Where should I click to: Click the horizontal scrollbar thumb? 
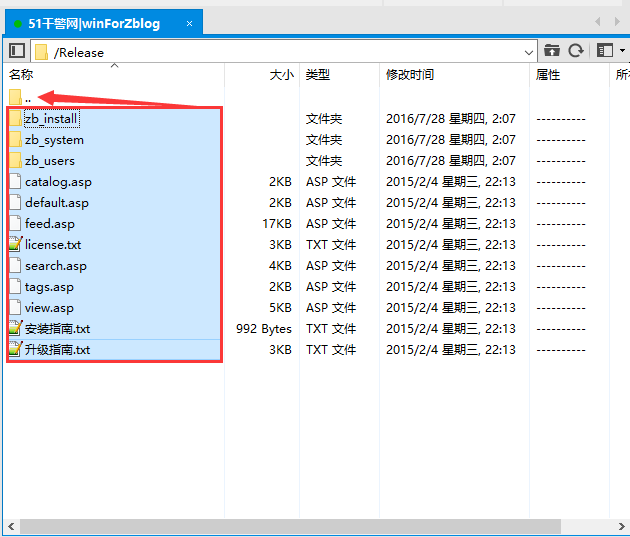[290, 526]
